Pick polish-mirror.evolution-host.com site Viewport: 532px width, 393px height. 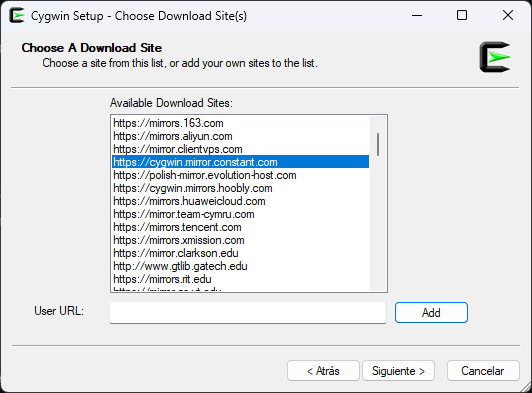[x=240, y=175]
